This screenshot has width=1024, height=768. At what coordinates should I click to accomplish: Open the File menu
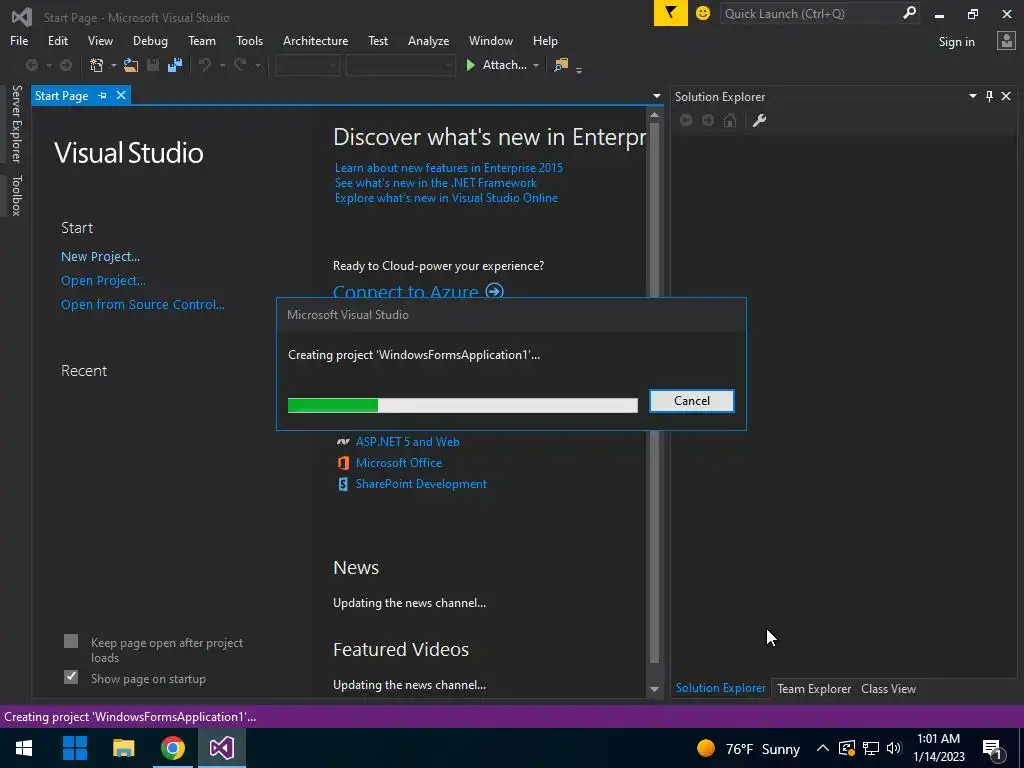(19, 40)
